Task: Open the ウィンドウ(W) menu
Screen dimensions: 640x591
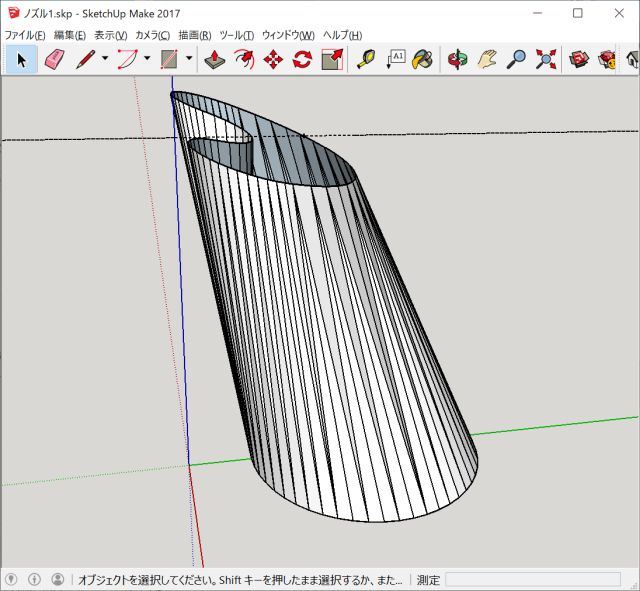Action: [288, 35]
